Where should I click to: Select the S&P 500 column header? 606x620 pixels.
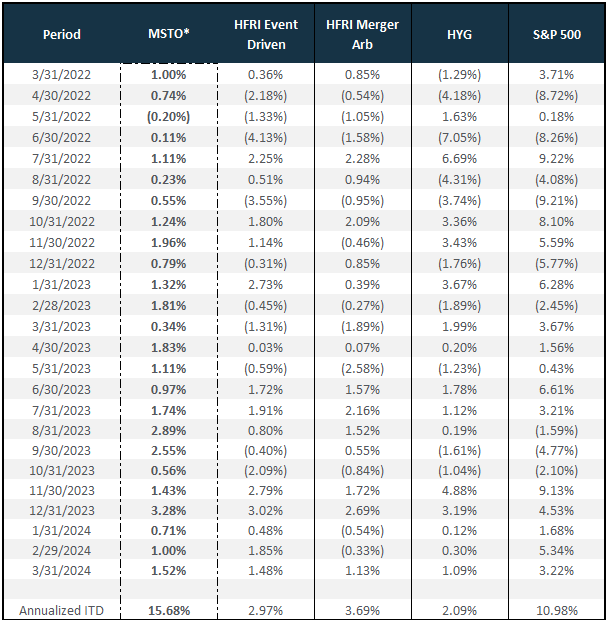(557, 34)
